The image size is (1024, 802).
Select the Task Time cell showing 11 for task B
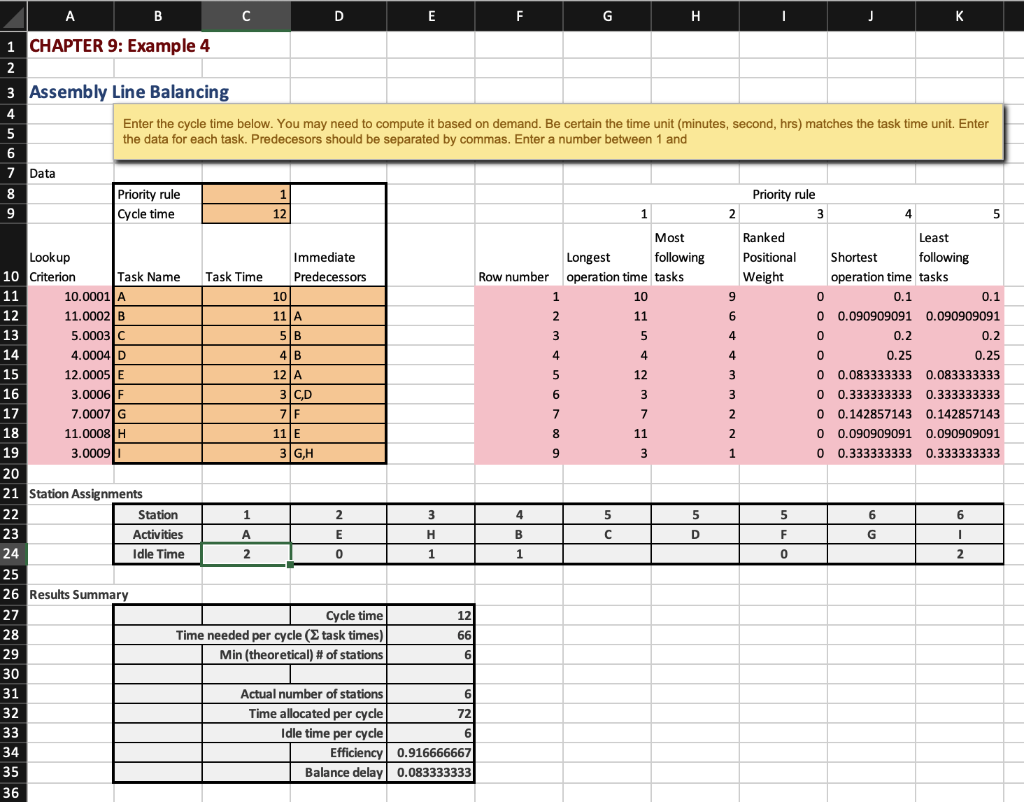click(245, 315)
